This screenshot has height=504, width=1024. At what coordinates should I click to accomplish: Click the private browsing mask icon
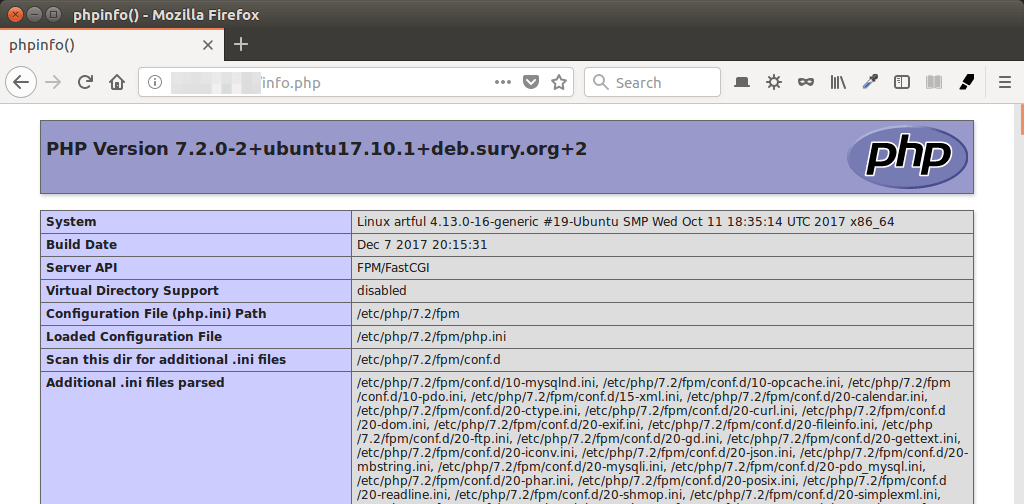tap(805, 82)
